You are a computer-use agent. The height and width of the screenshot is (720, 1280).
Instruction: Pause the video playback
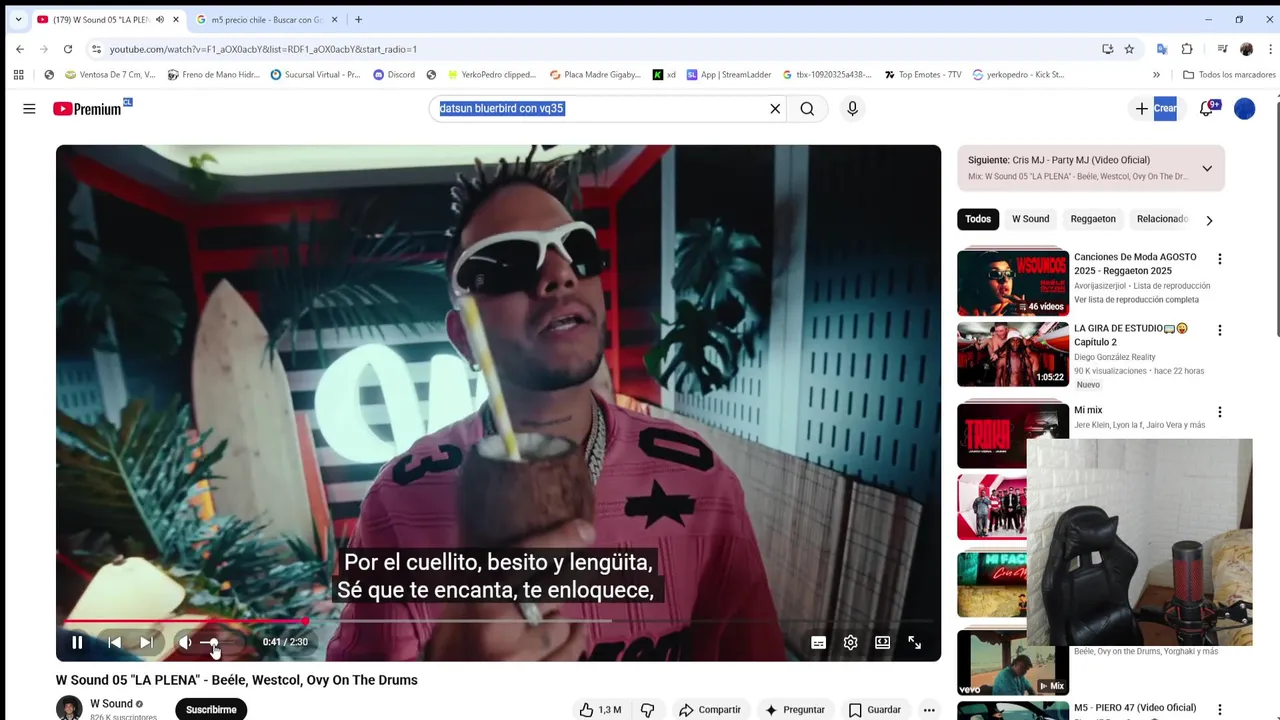click(77, 642)
